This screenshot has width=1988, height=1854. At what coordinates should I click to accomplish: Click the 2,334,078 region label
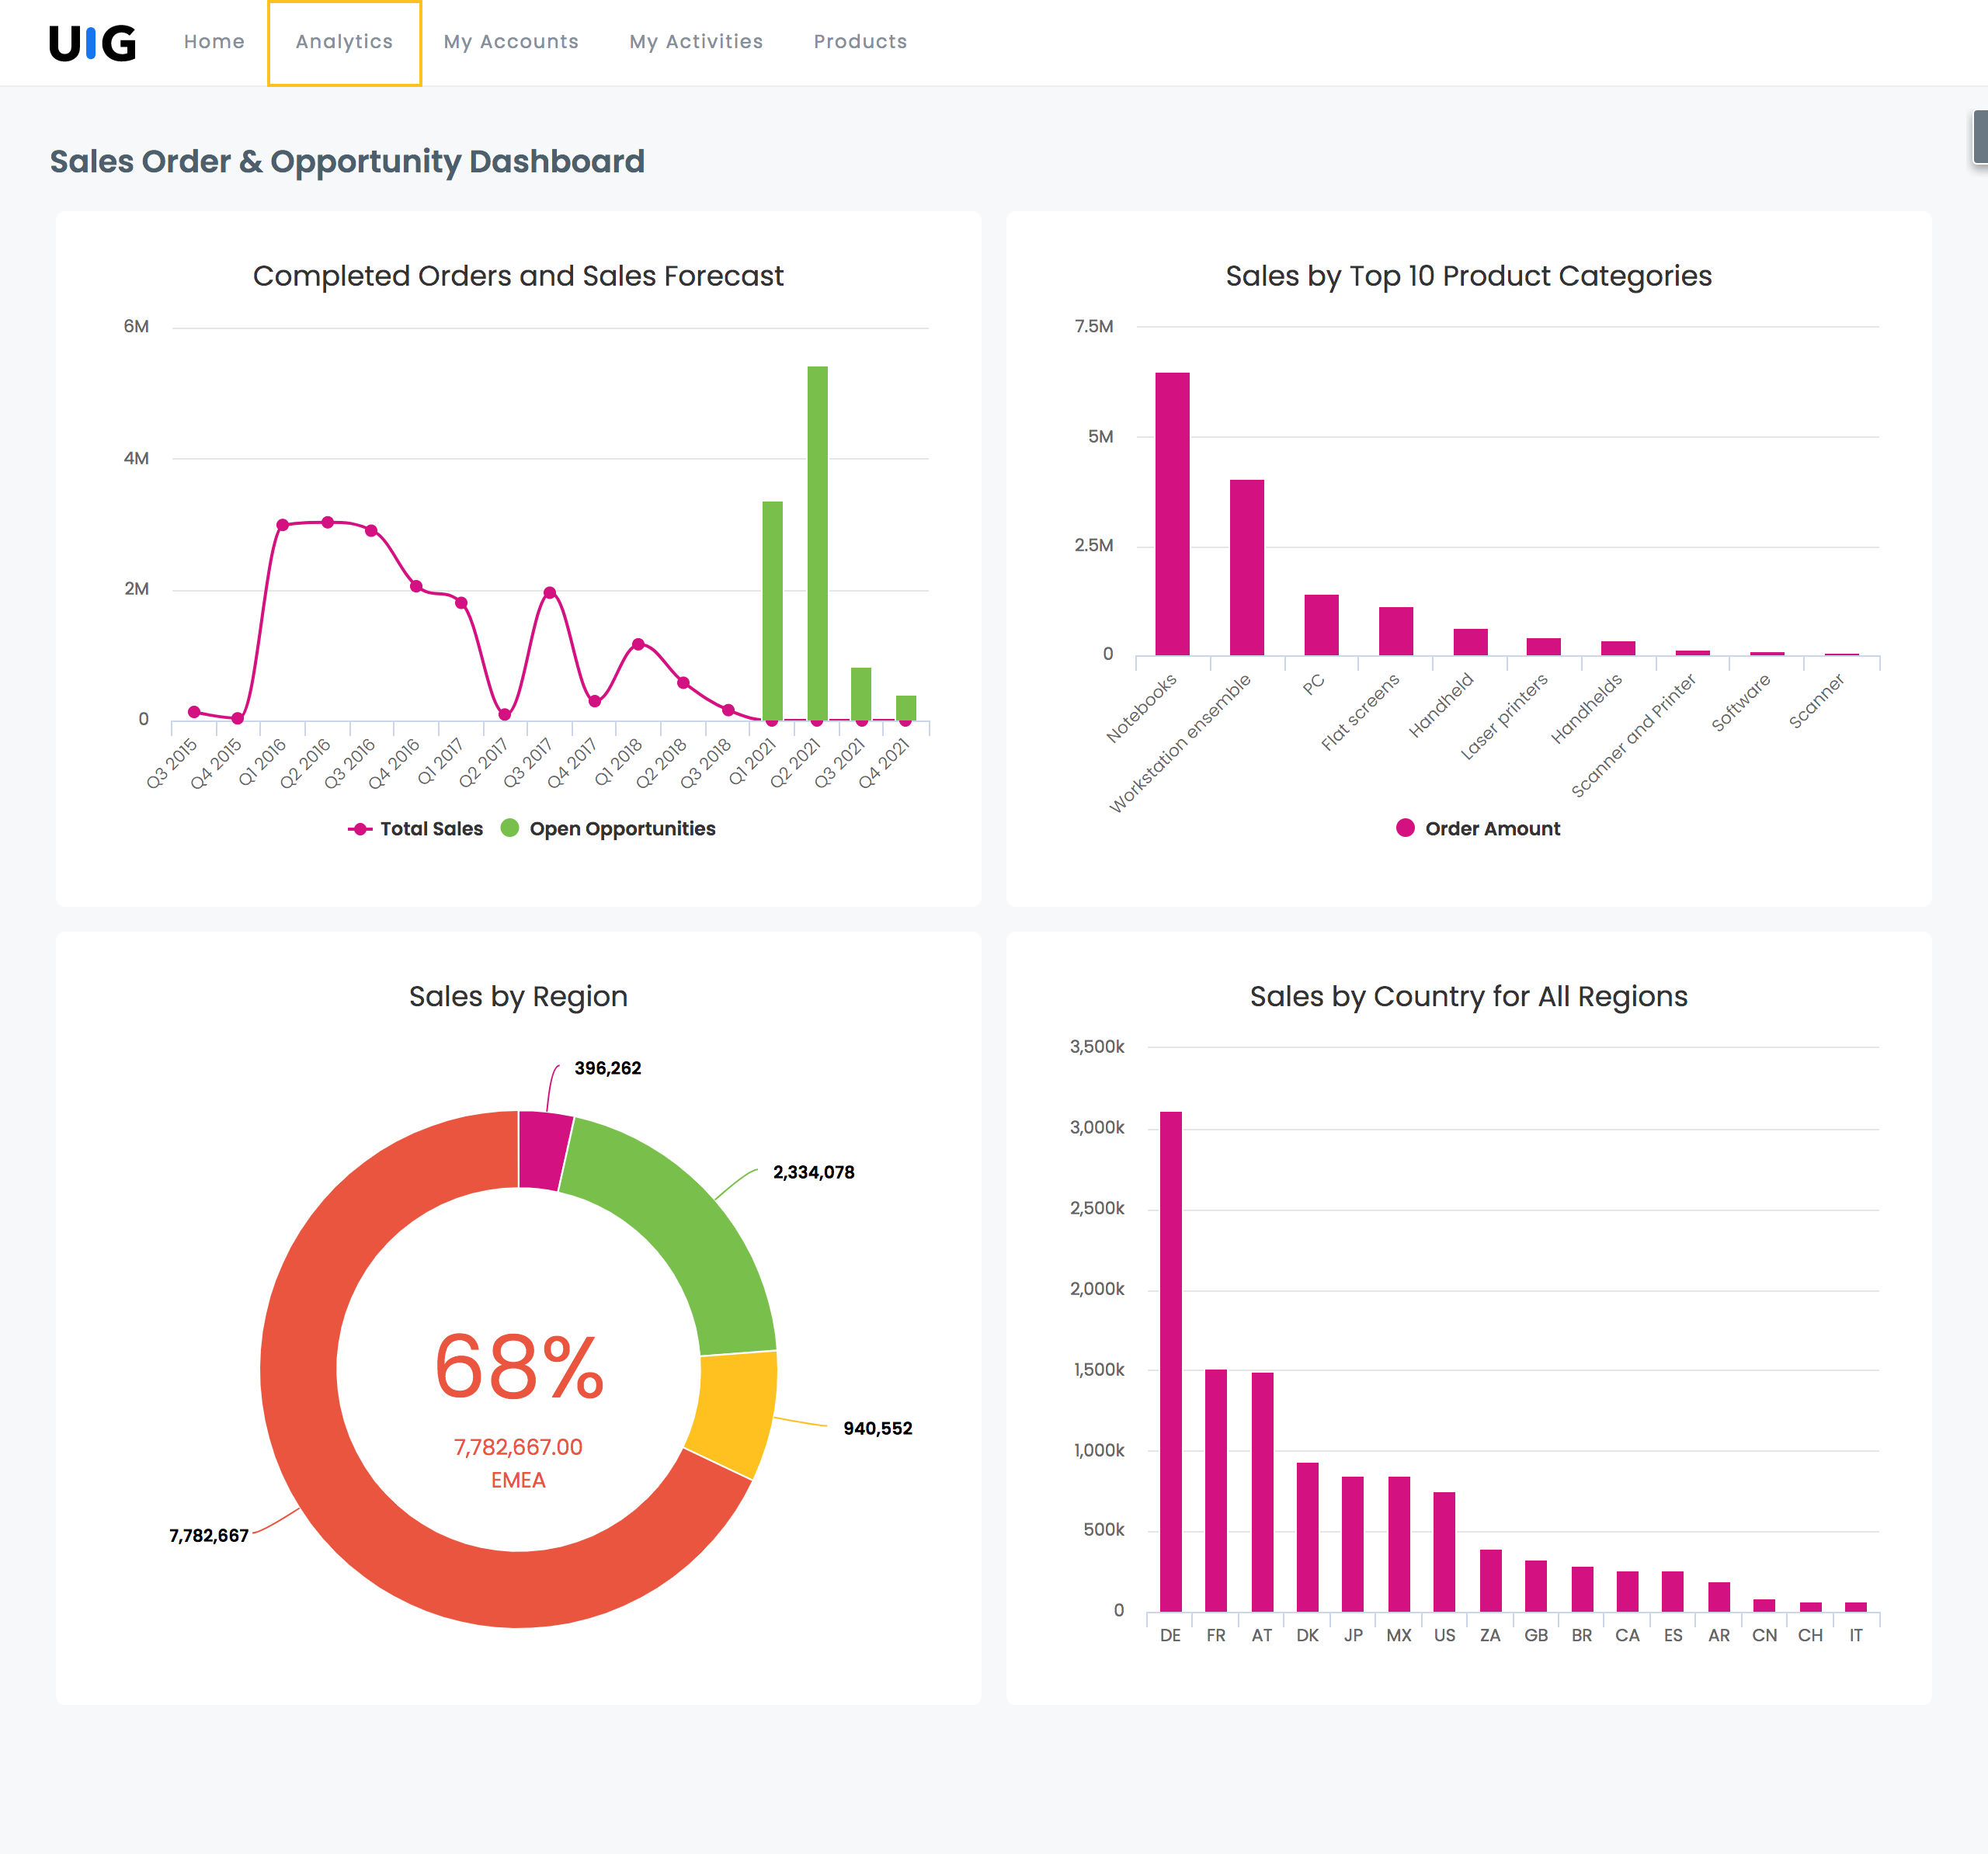pyautogui.click(x=814, y=1172)
